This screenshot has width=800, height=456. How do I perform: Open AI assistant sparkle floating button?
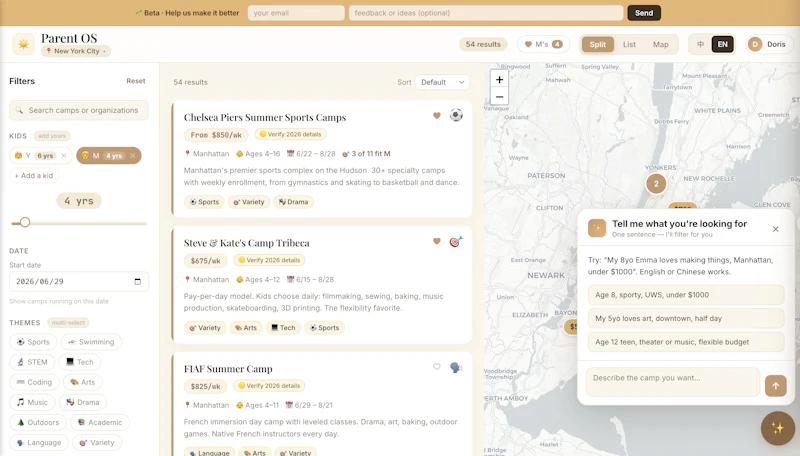(x=778, y=428)
